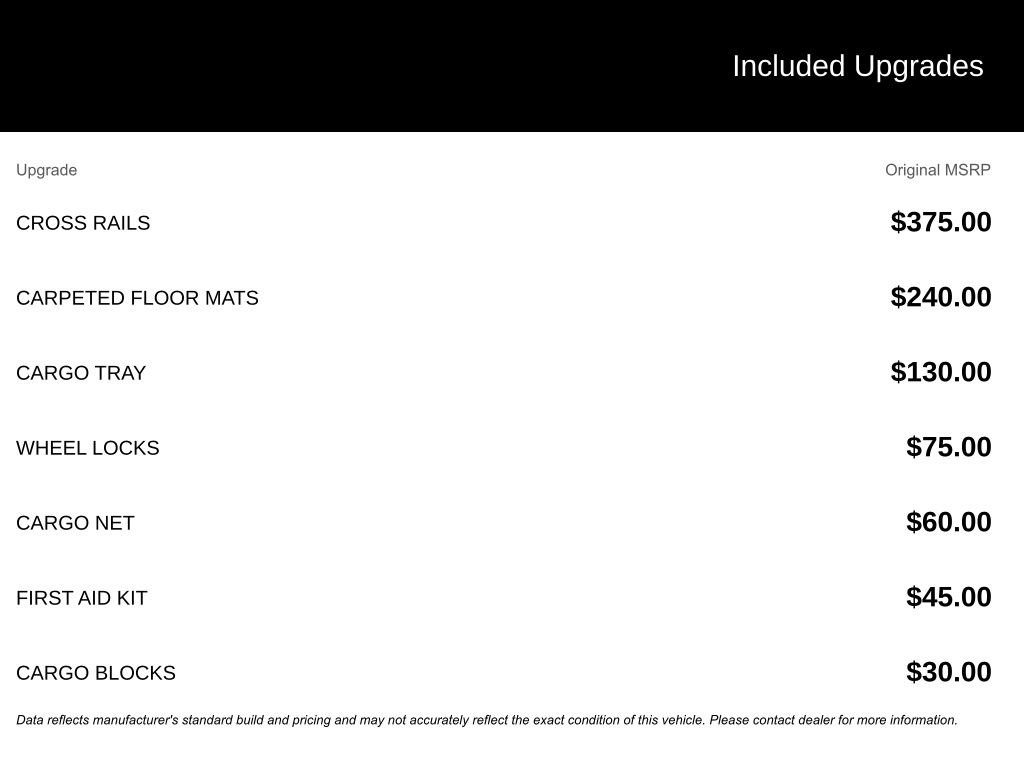This screenshot has height=768, width=1024.
Task: Click the Original MSRP column header
Action: [937, 170]
